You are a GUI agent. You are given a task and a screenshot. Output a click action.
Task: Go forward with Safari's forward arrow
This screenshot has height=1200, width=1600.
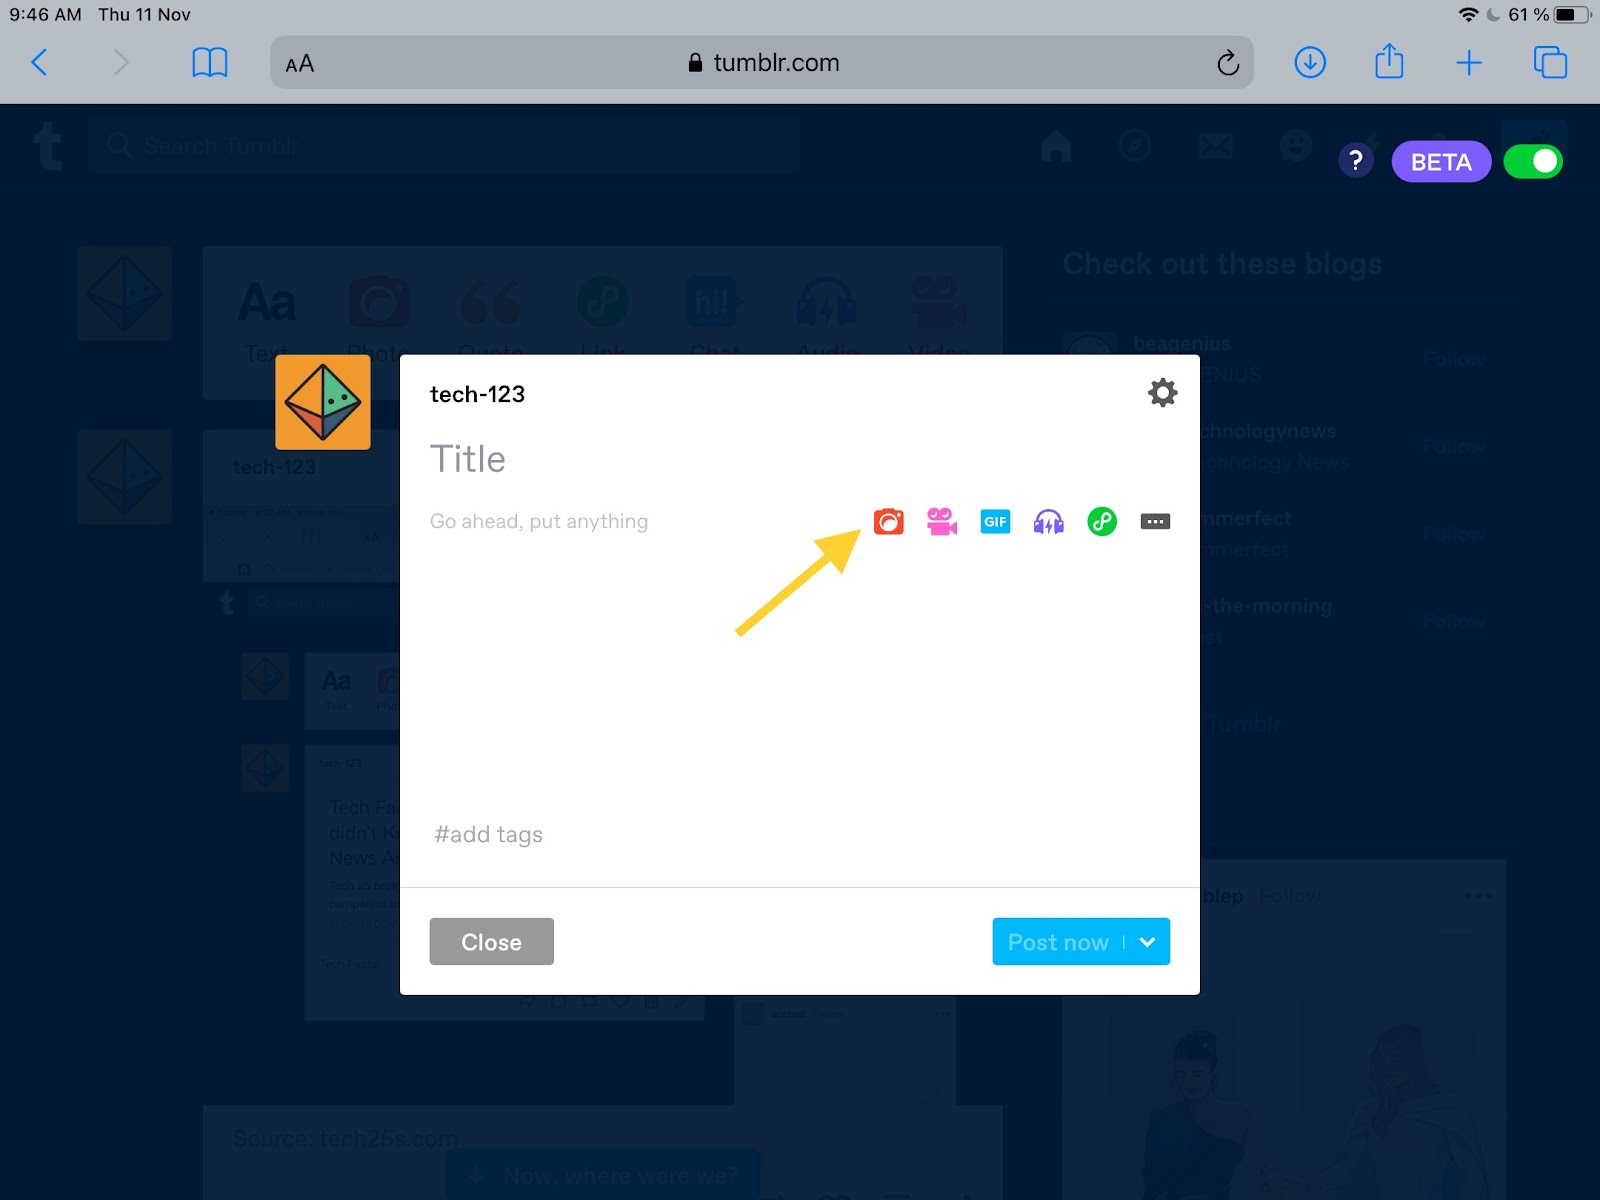(121, 63)
